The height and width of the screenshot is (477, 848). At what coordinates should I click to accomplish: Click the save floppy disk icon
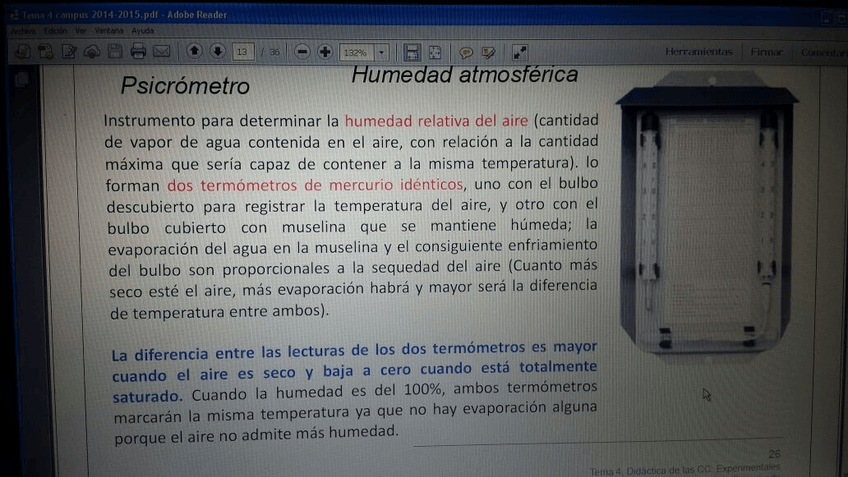click(x=115, y=52)
